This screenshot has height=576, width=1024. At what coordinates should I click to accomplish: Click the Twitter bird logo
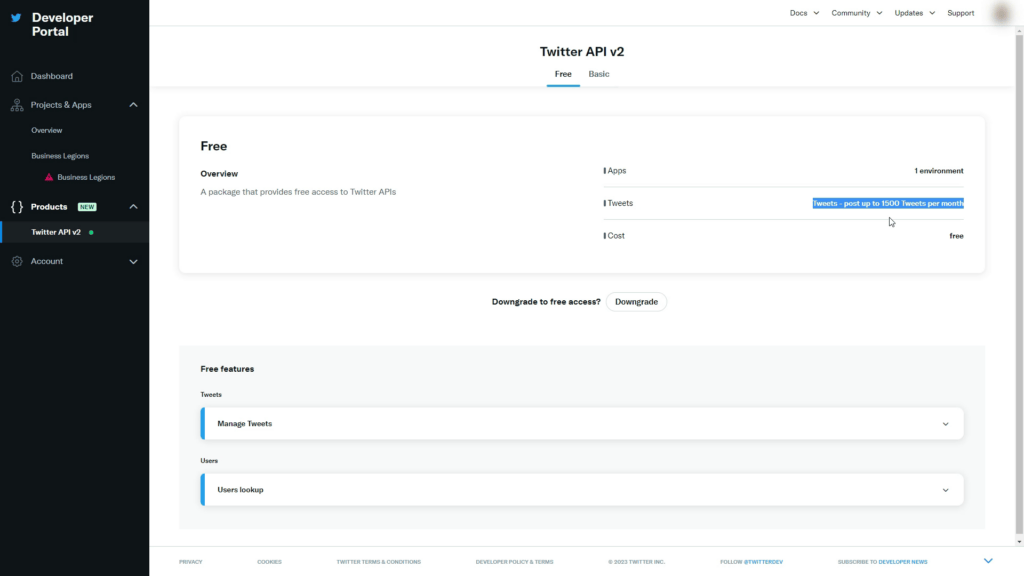(x=16, y=17)
